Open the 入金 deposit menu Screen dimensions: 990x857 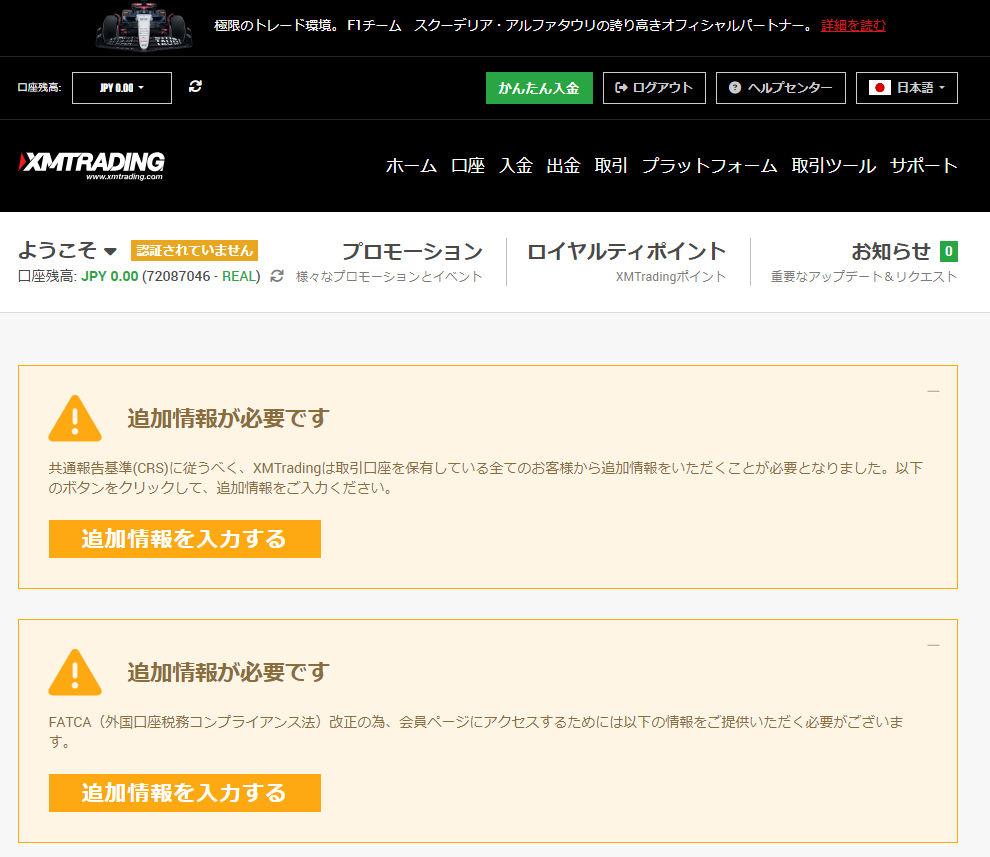(516, 165)
